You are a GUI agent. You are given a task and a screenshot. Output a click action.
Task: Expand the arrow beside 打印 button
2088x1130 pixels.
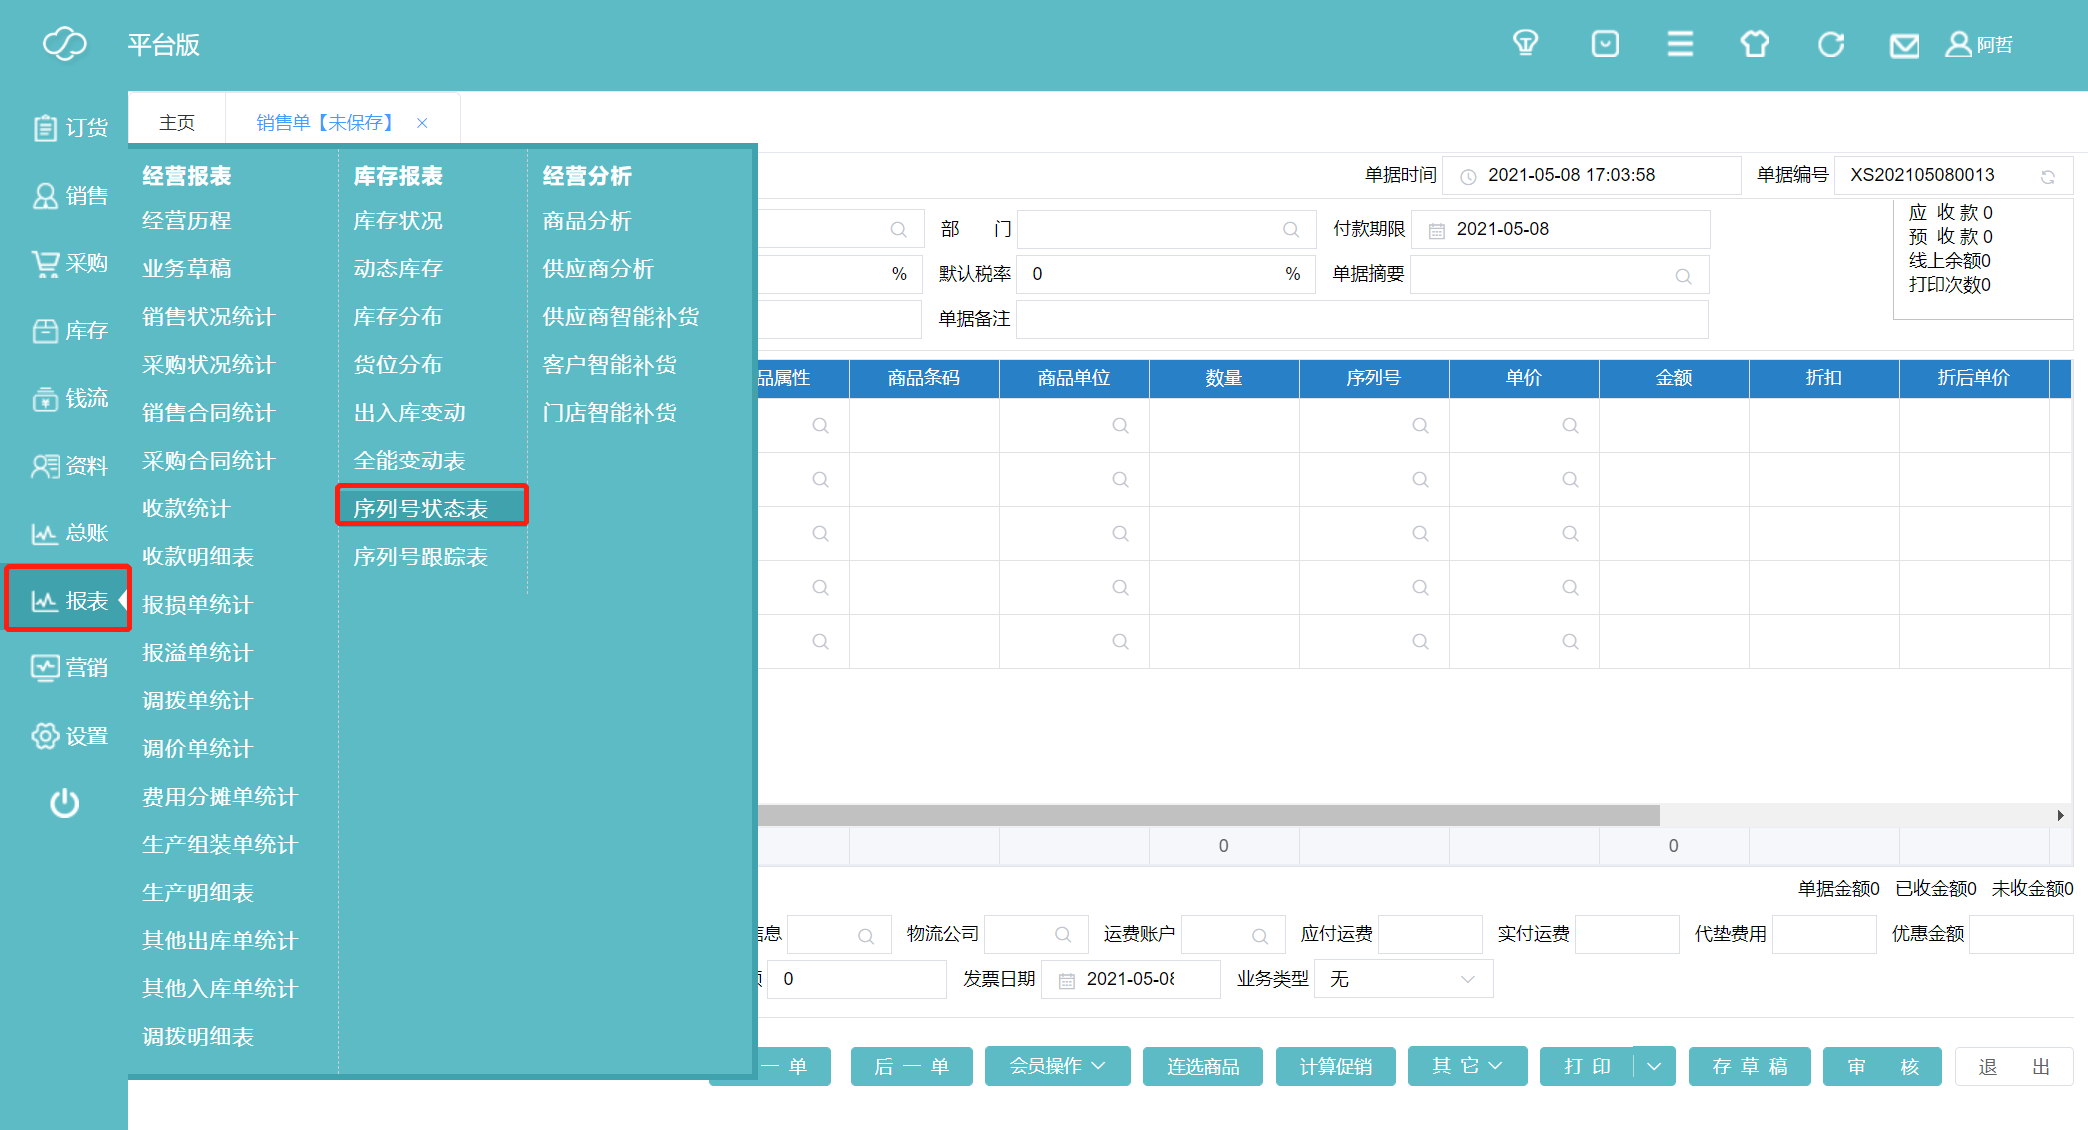tap(1654, 1066)
